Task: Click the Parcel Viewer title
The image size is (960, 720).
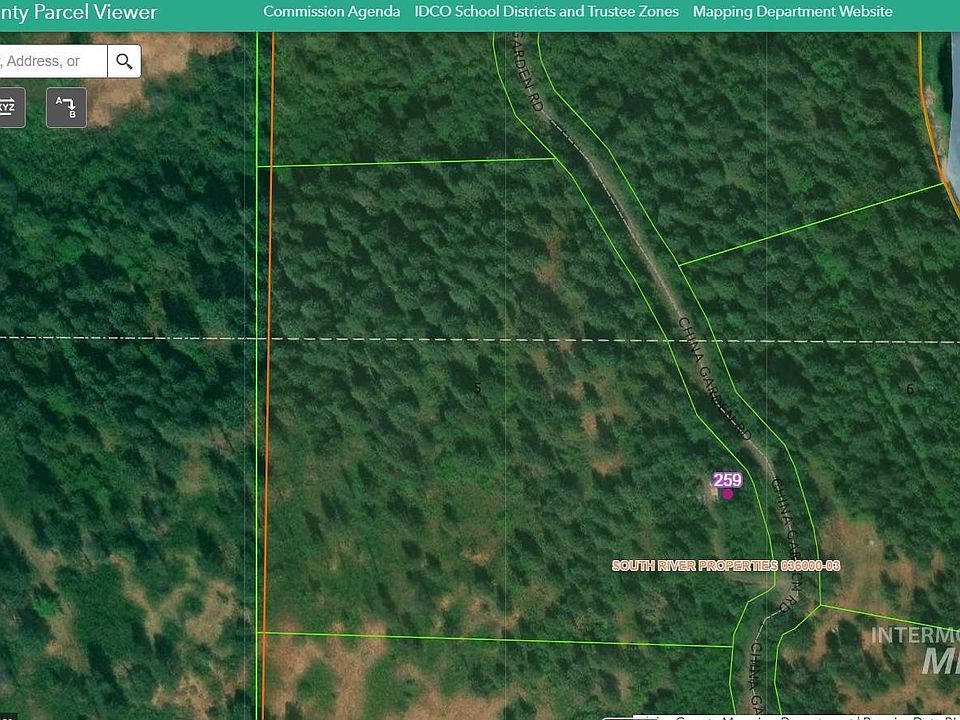Action: (80, 12)
